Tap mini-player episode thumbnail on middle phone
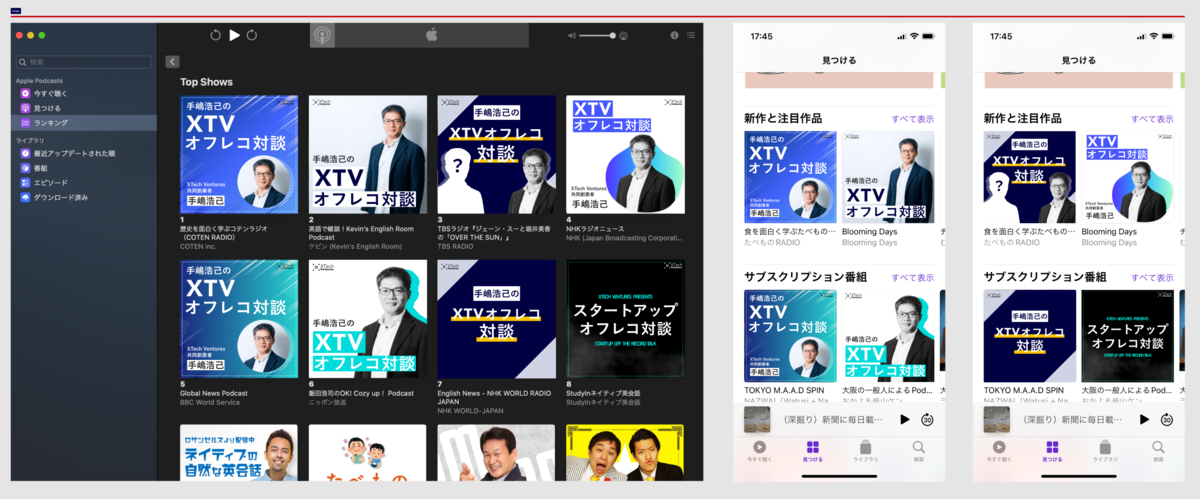This screenshot has width=1200, height=499. (756, 420)
